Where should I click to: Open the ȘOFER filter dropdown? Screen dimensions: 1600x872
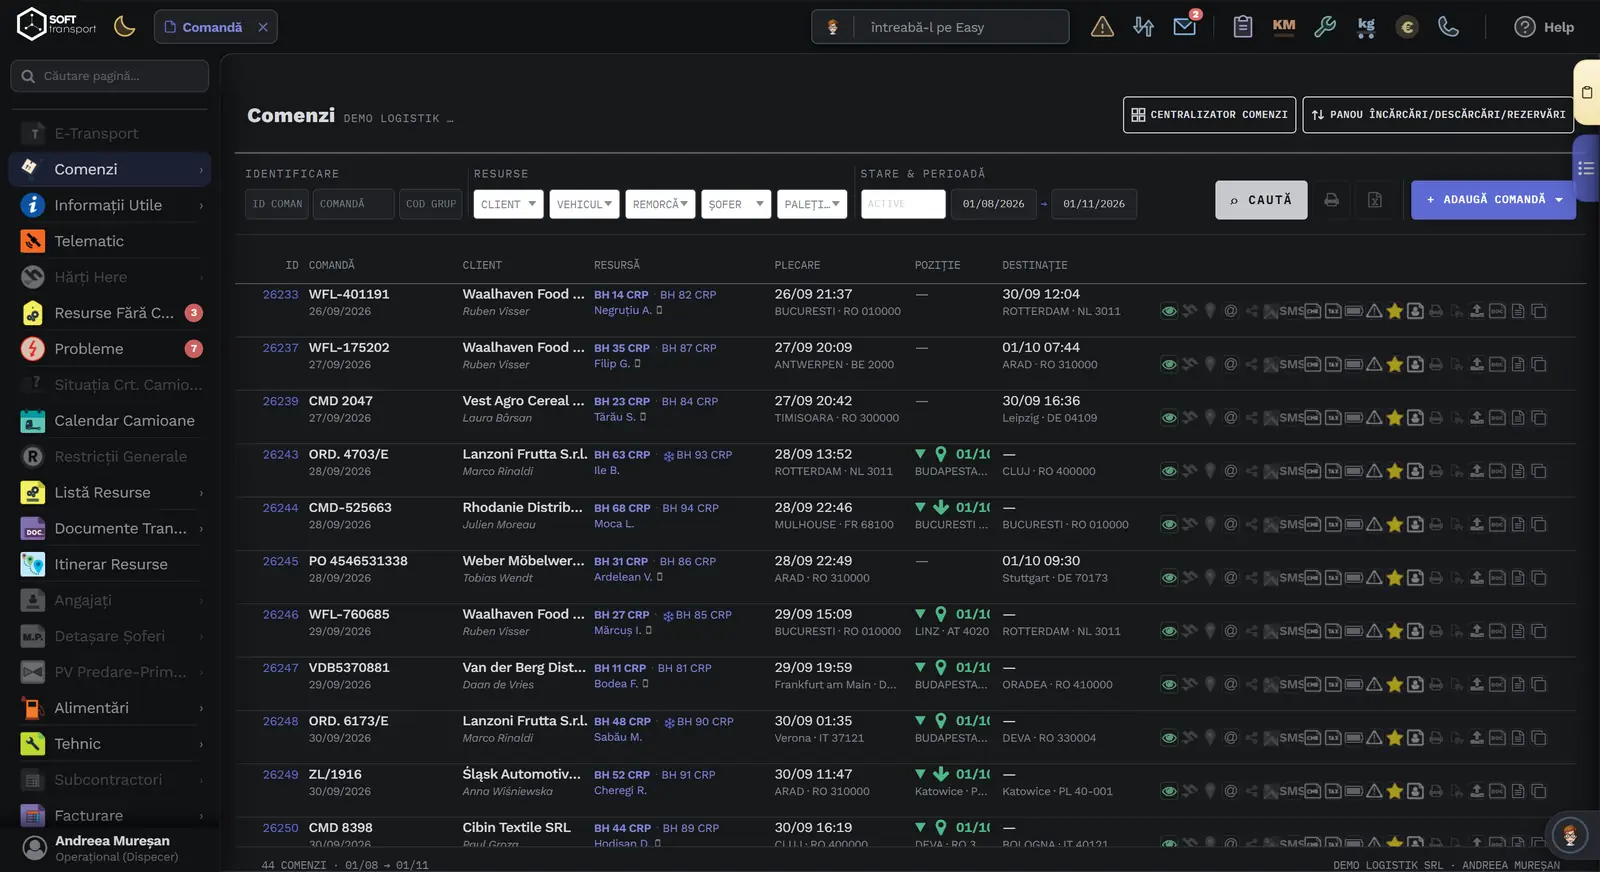[x=736, y=204]
